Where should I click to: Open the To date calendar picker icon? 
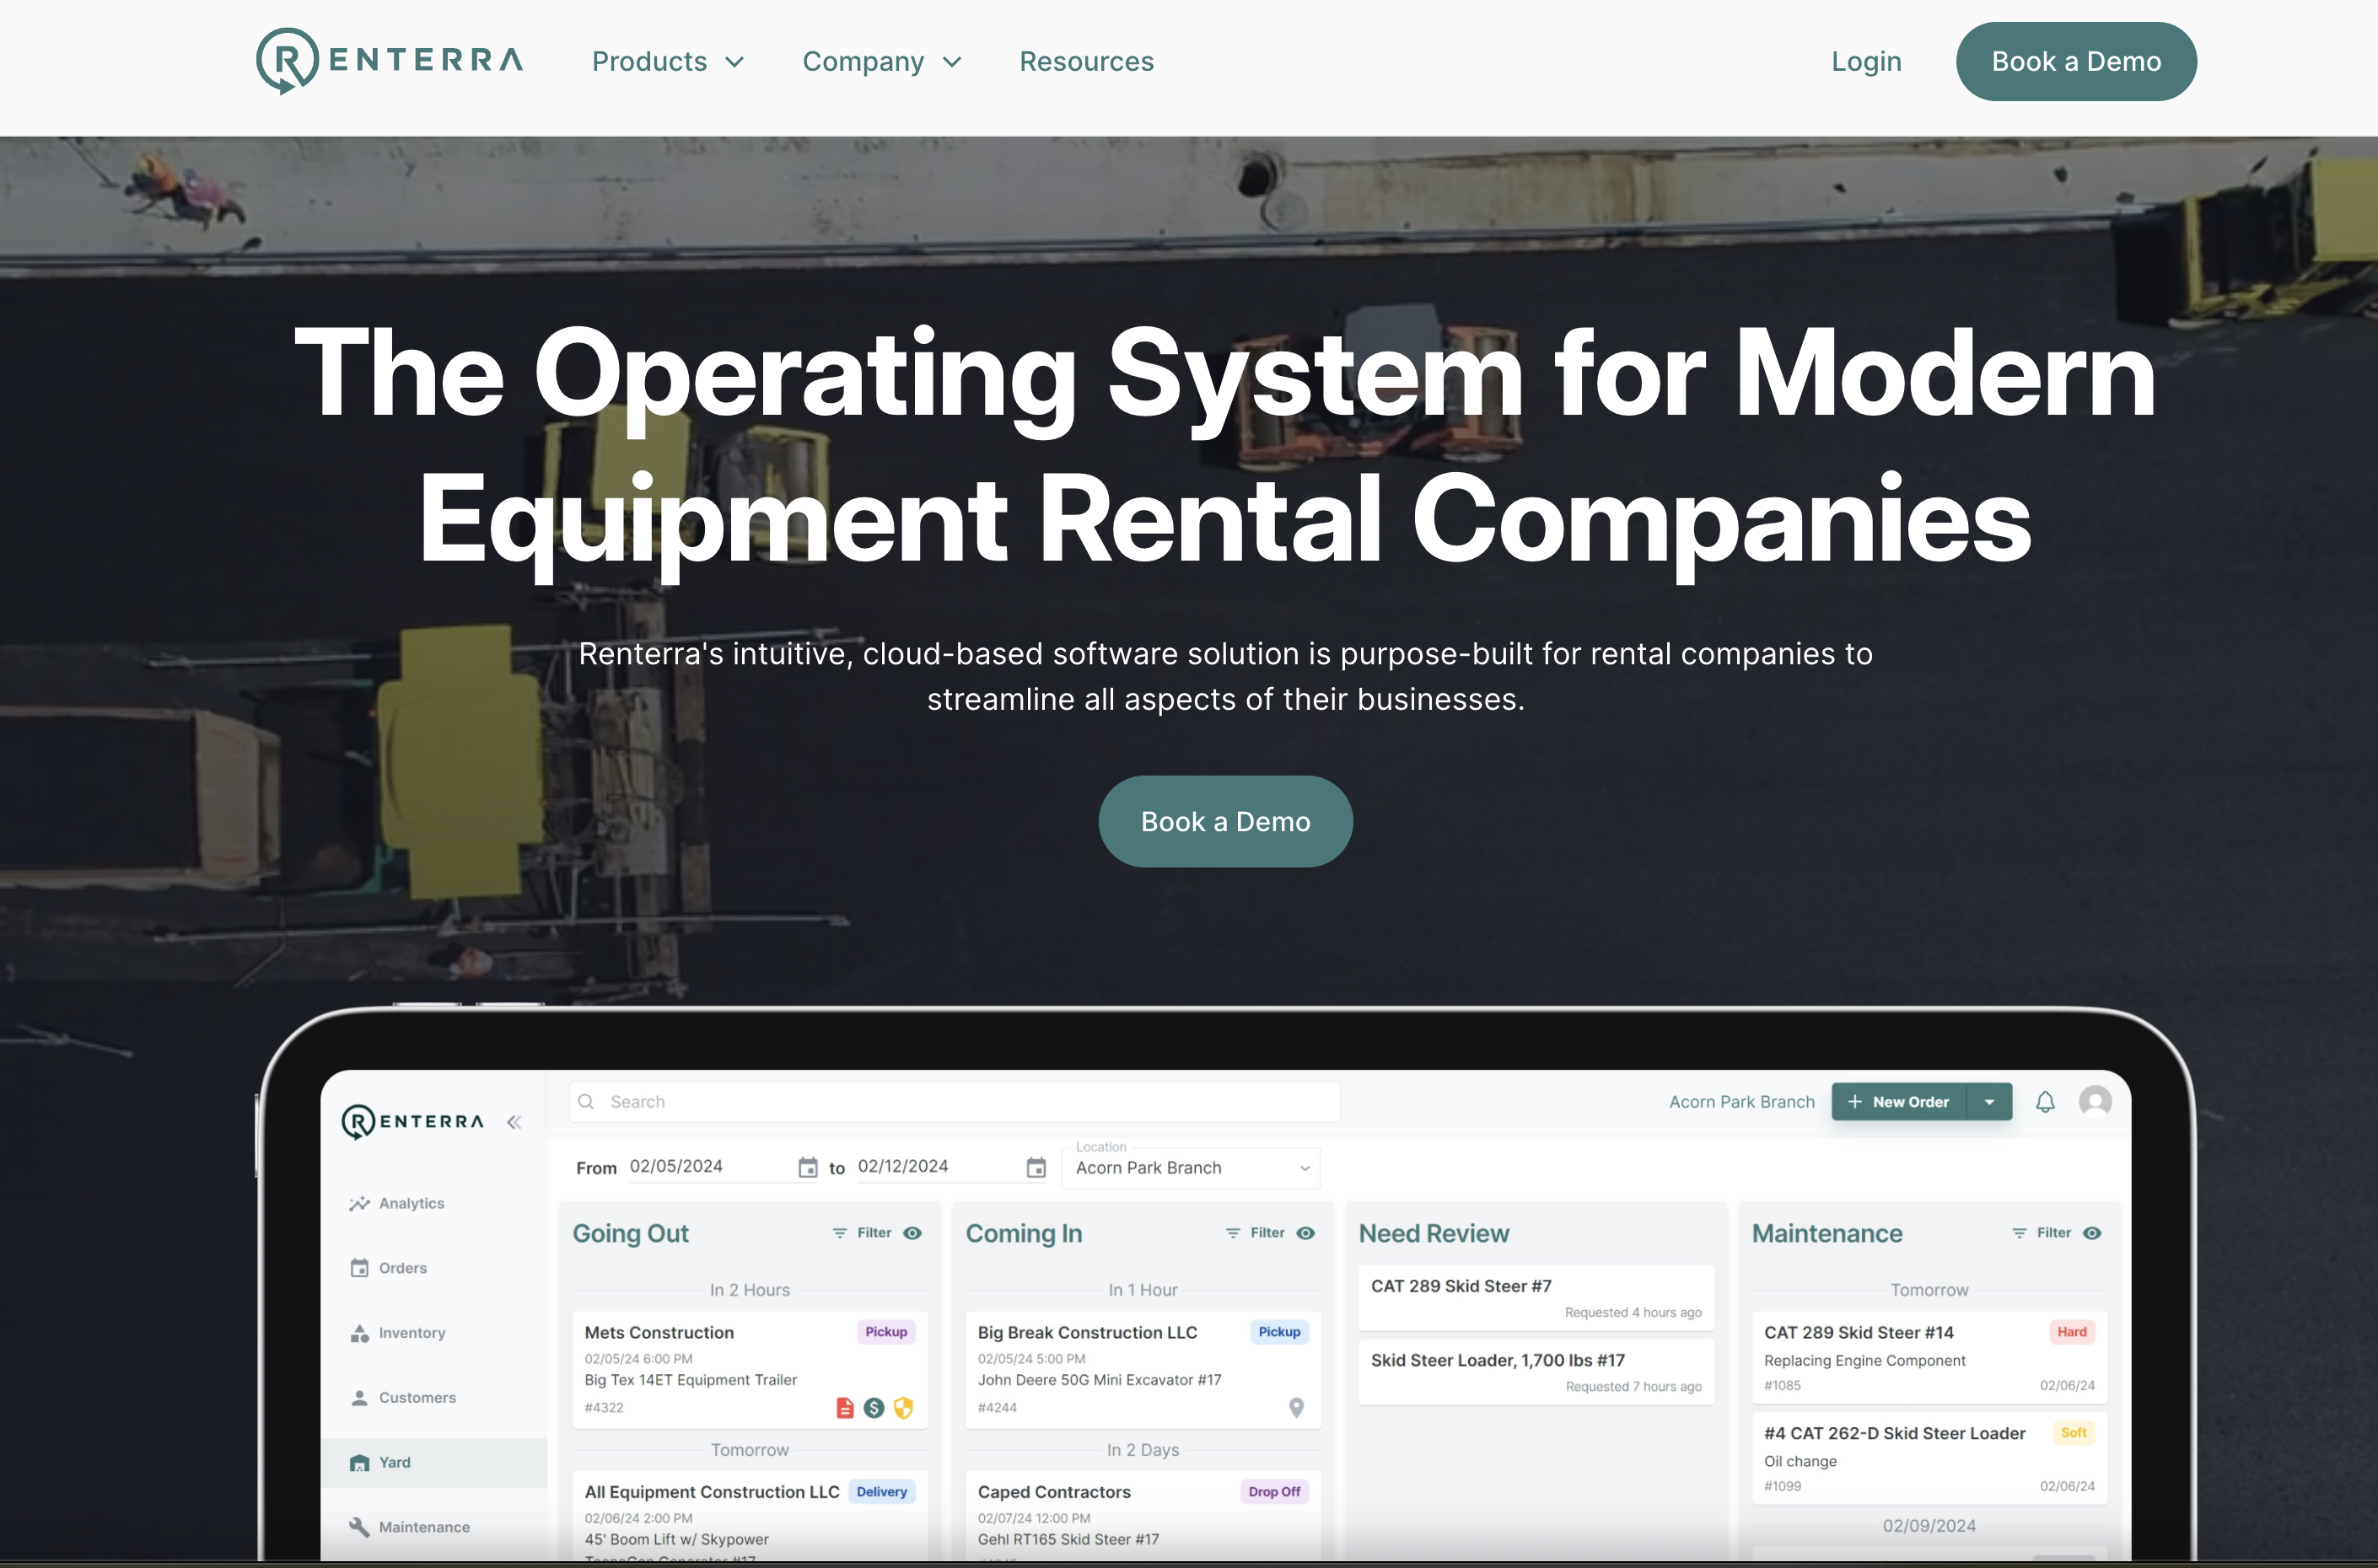pos(1036,1167)
